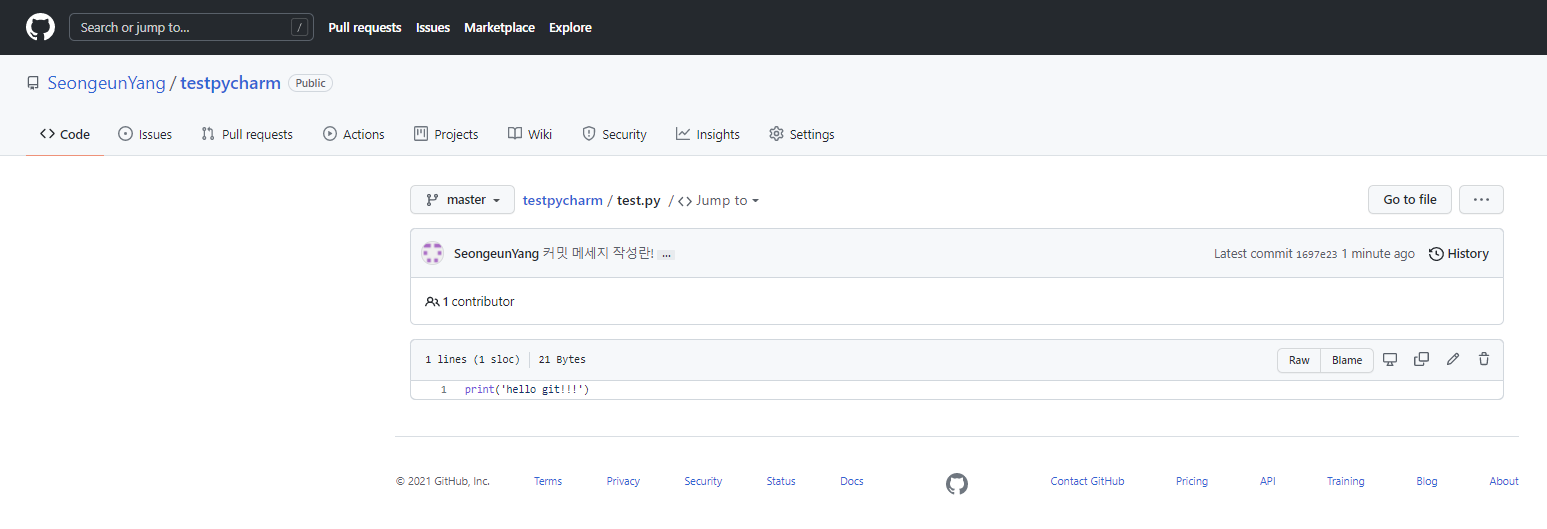Delete test.py with the trash icon

click(1484, 359)
